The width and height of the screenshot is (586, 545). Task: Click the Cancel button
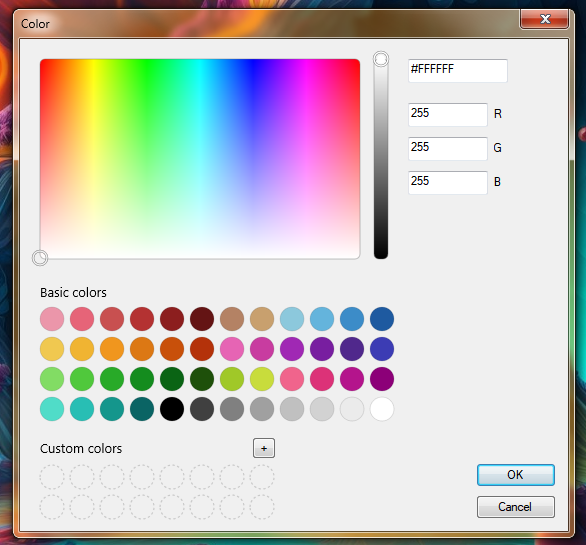515,507
